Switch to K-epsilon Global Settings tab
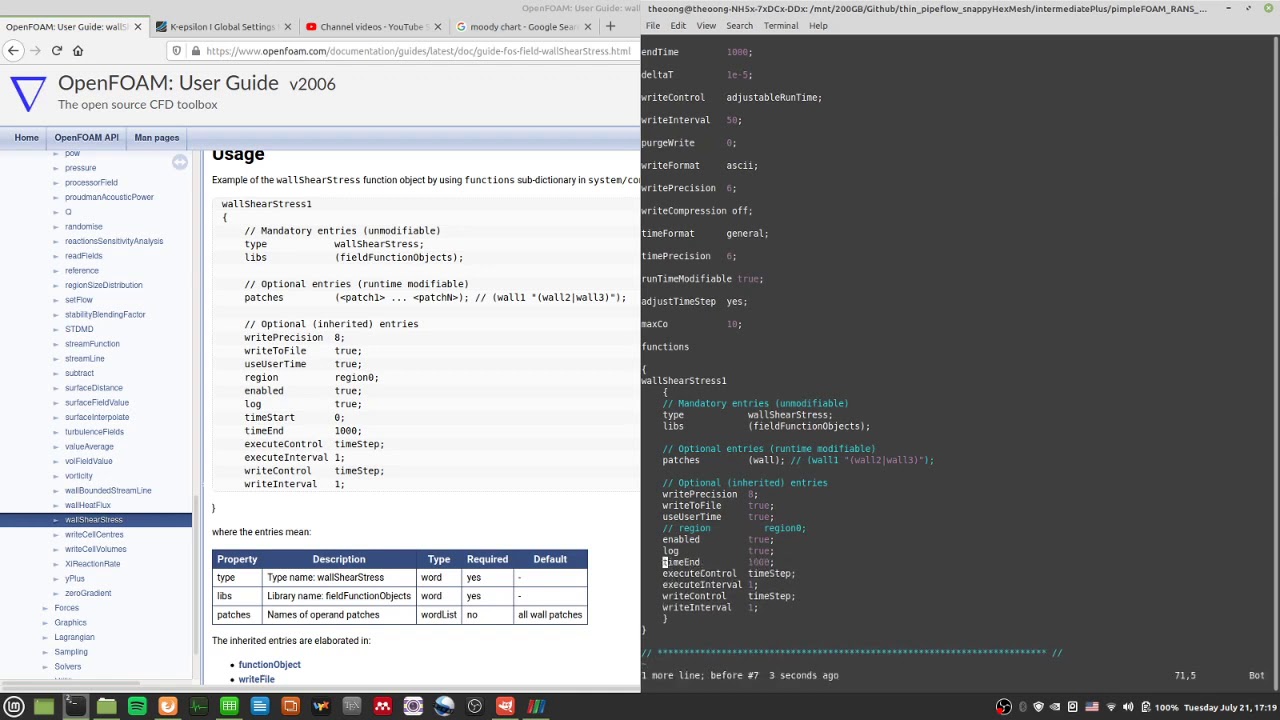The width and height of the screenshot is (1280, 720). [x=222, y=27]
